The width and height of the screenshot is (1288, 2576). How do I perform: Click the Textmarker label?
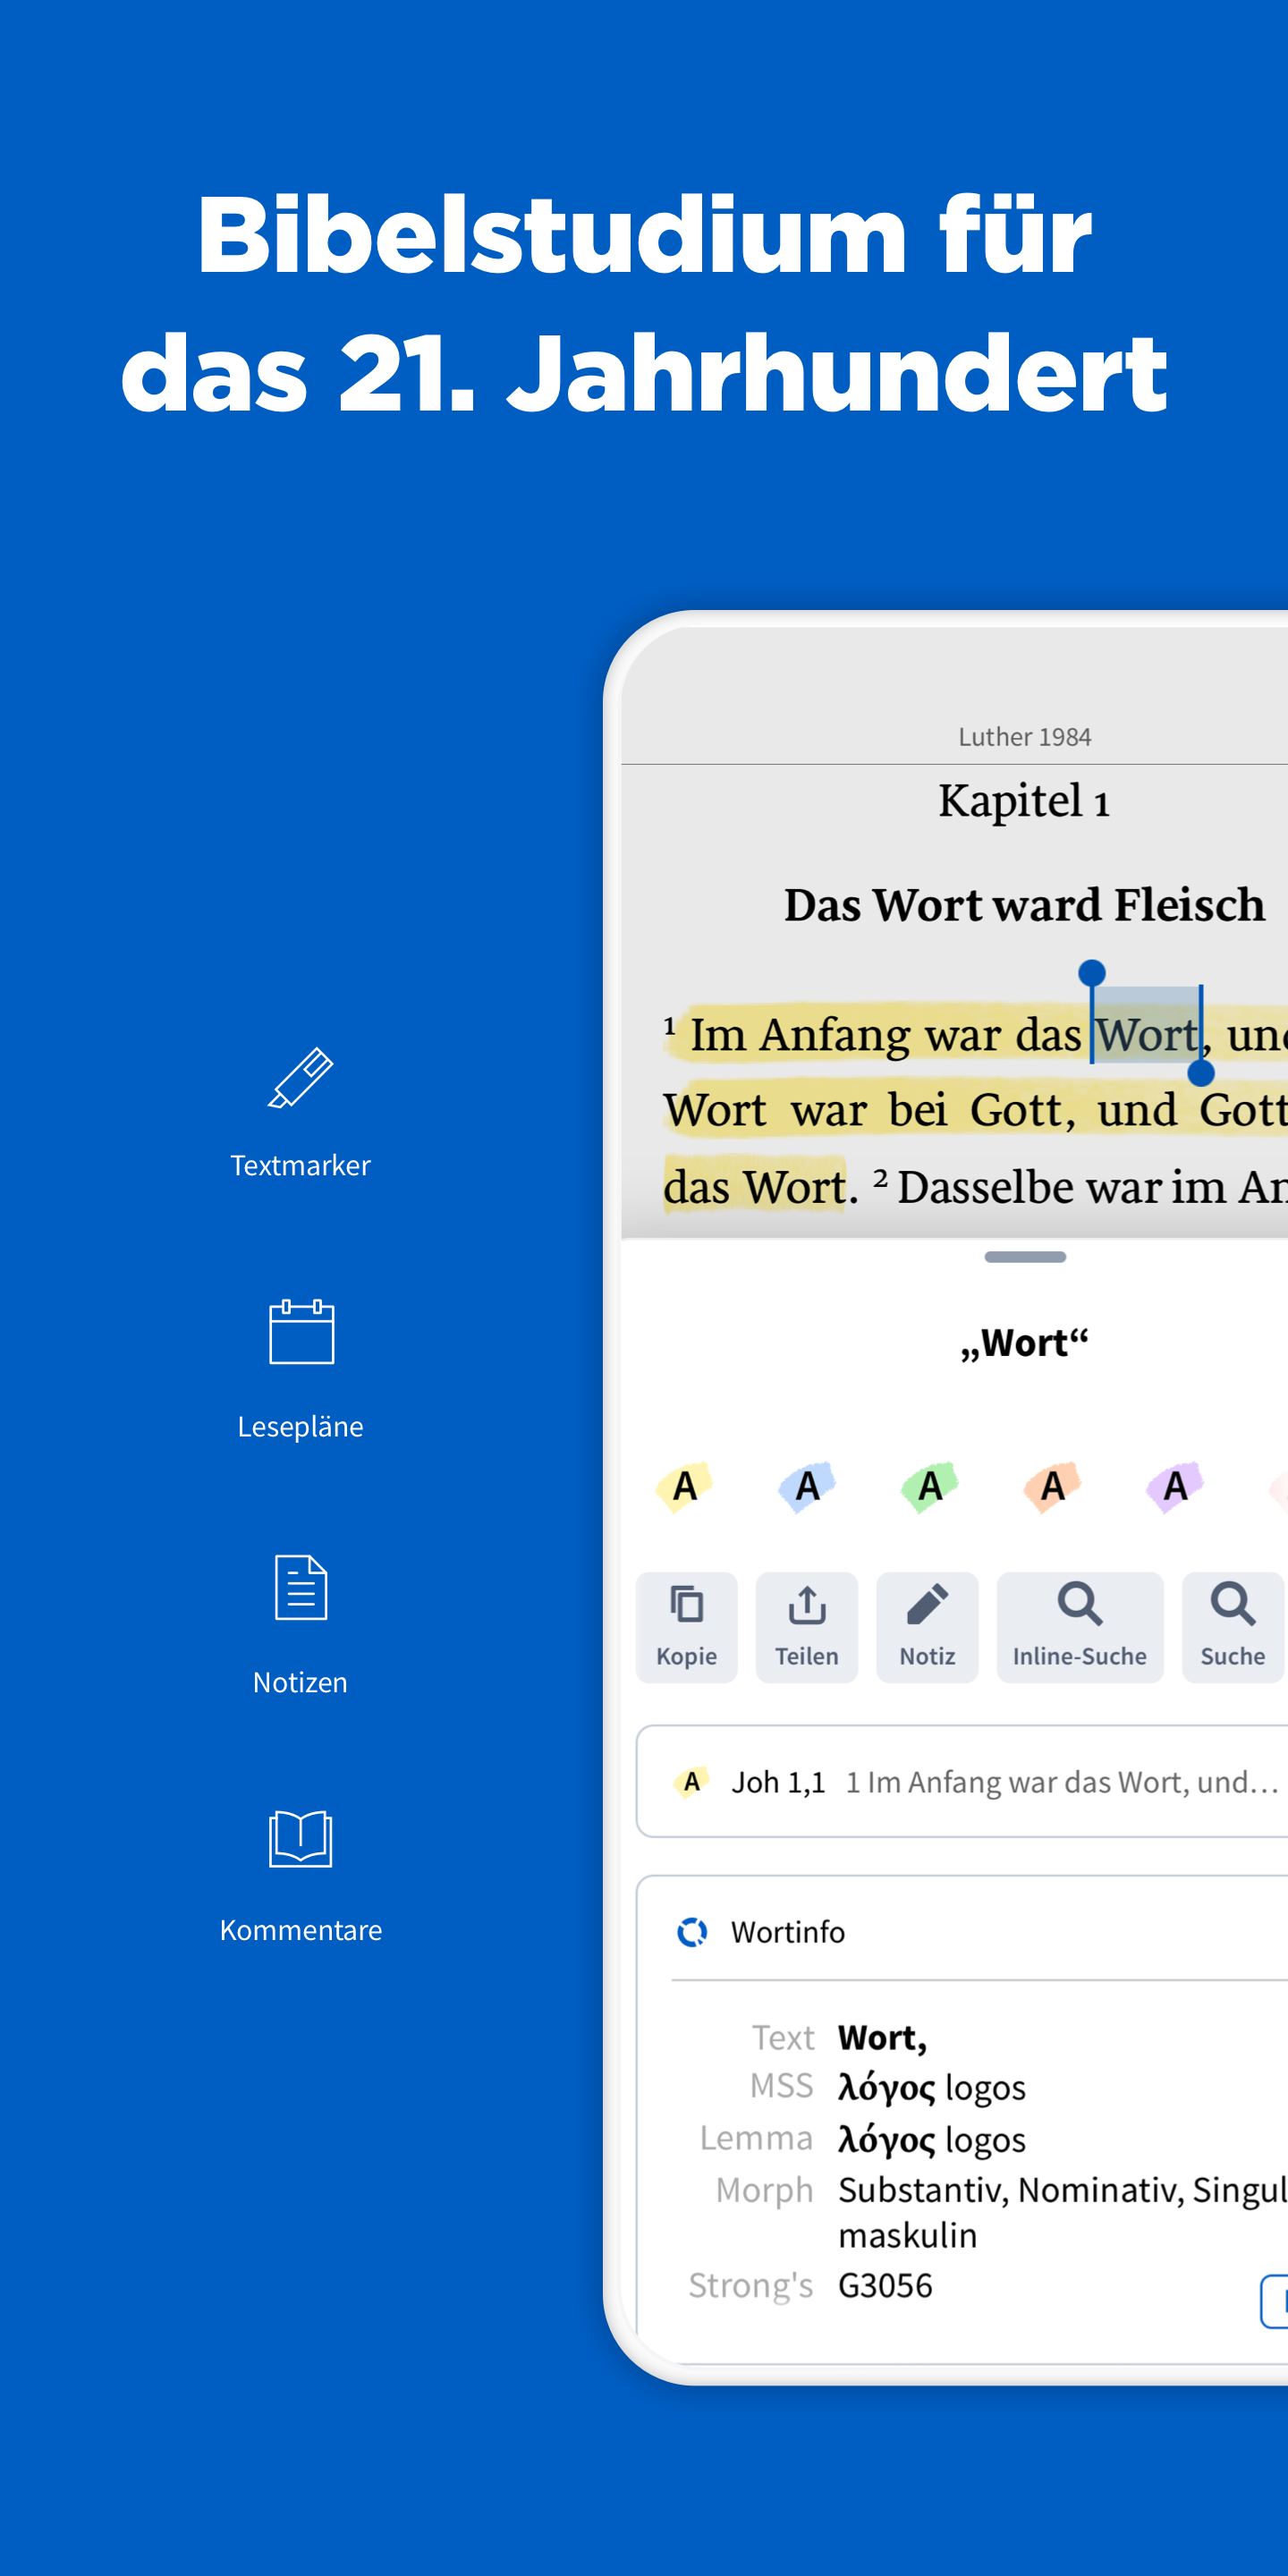click(300, 1165)
